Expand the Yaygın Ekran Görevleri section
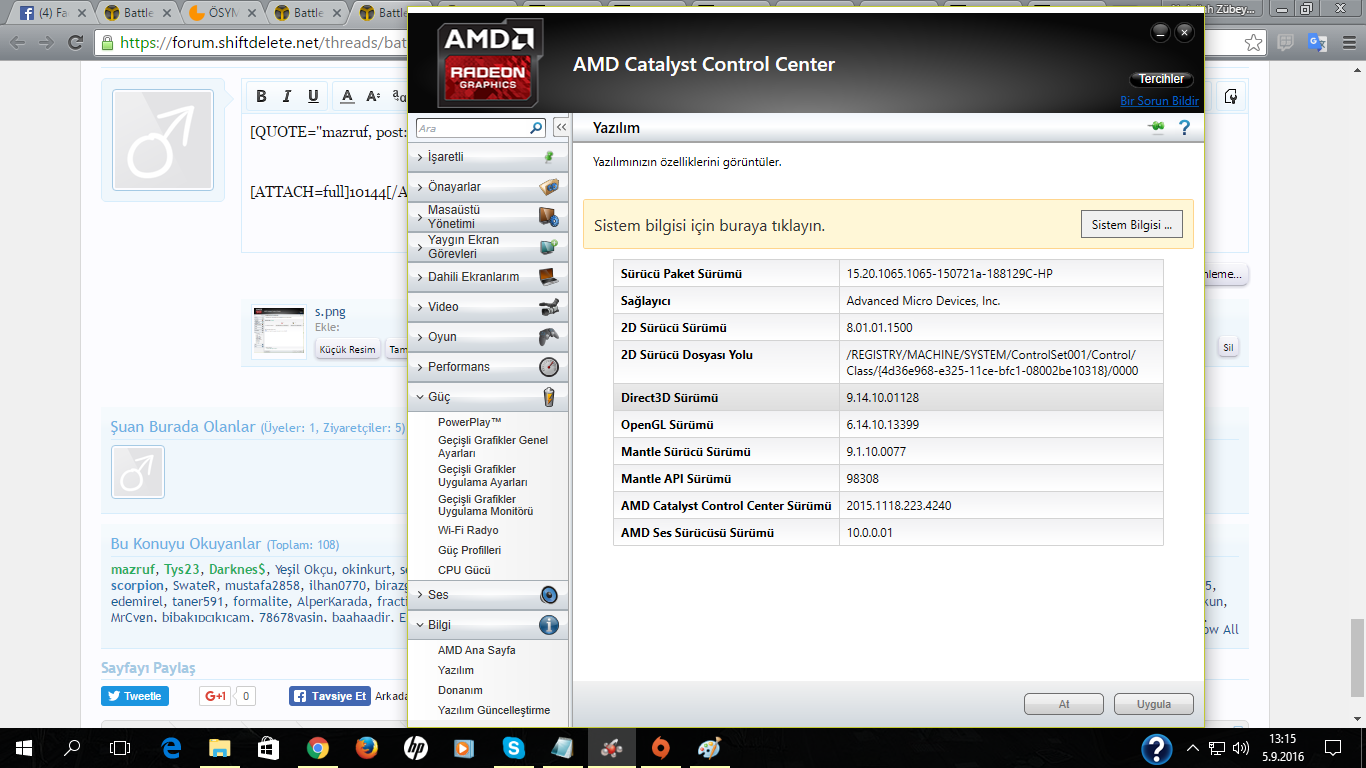Image resolution: width=1366 pixels, height=768 pixels. coord(488,247)
